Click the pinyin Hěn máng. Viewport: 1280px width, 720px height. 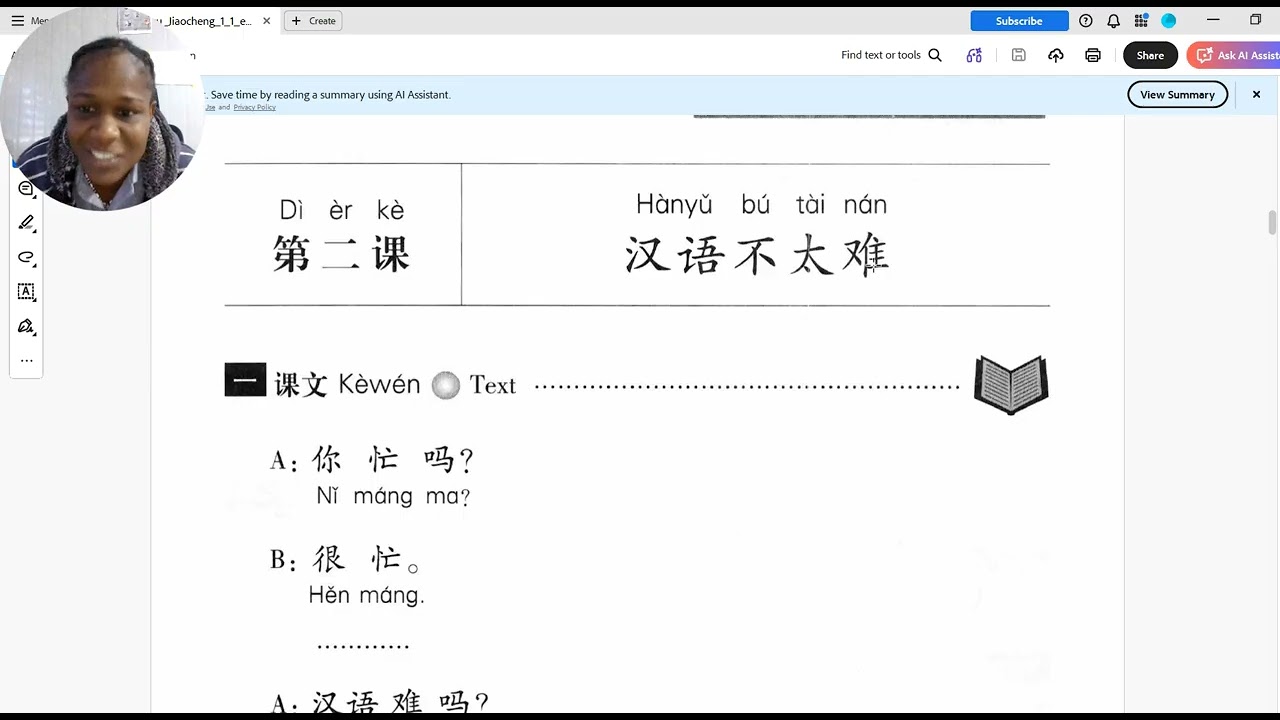(366, 595)
